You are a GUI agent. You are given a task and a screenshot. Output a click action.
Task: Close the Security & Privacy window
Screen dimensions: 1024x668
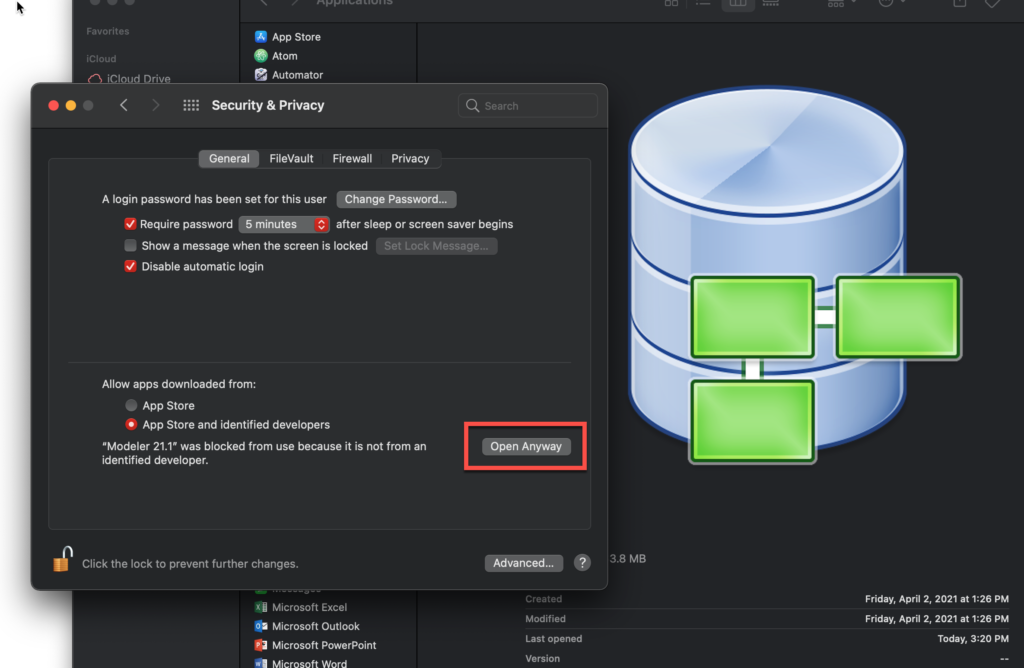pyautogui.click(x=54, y=106)
